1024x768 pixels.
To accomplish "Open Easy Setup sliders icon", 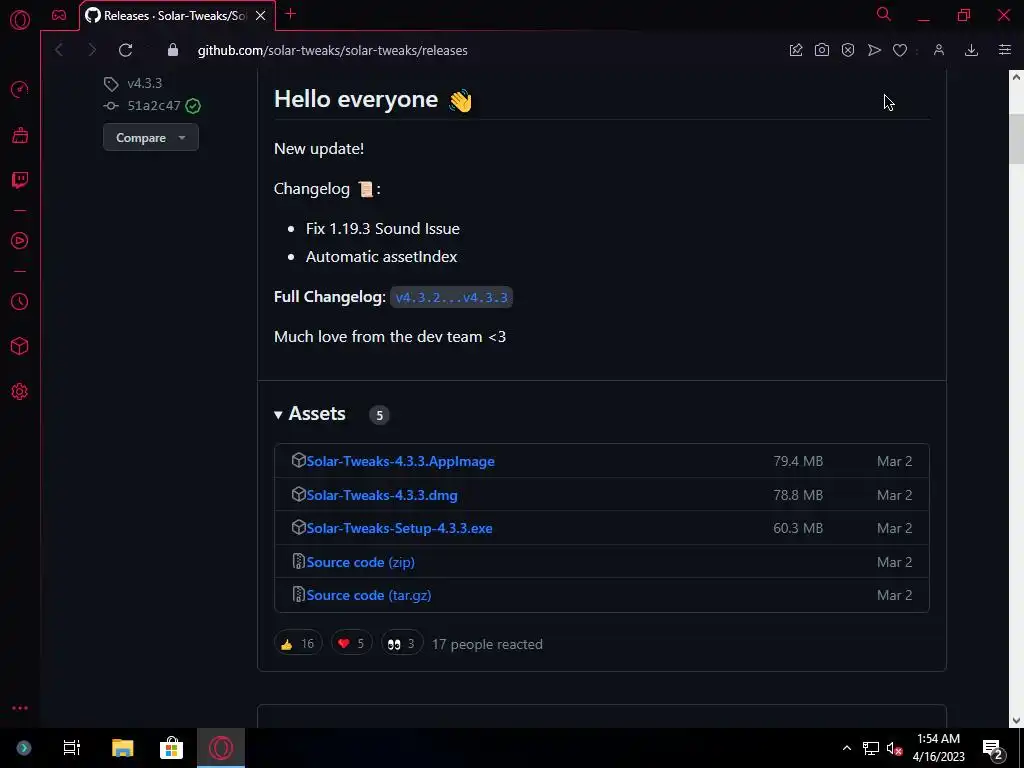I will tap(1004, 50).
